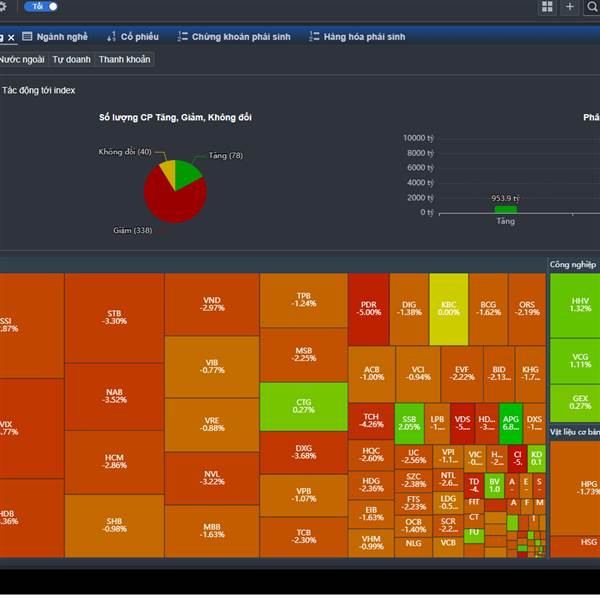Select the Thanh khoản filter
The height and width of the screenshot is (600, 600).
coord(124,59)
